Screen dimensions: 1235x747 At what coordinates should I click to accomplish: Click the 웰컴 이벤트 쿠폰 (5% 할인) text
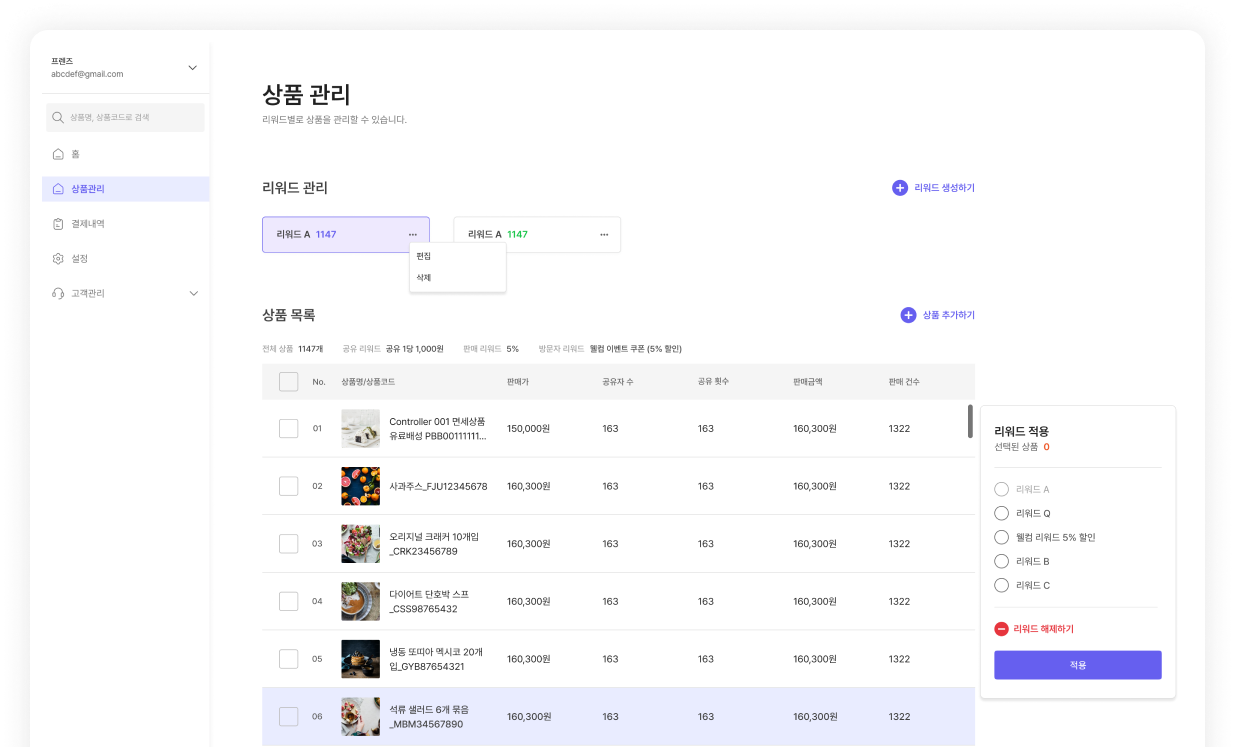coord(636,349)
